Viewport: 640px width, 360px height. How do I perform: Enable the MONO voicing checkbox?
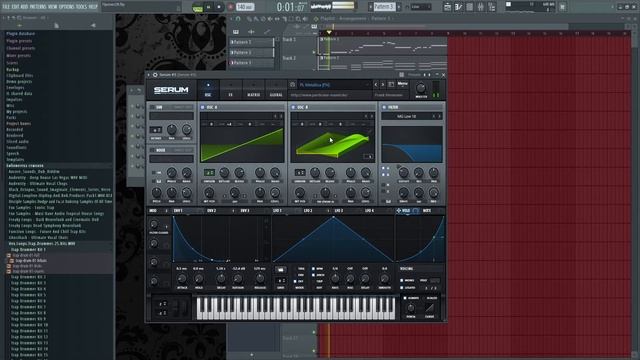coord(402,281)
